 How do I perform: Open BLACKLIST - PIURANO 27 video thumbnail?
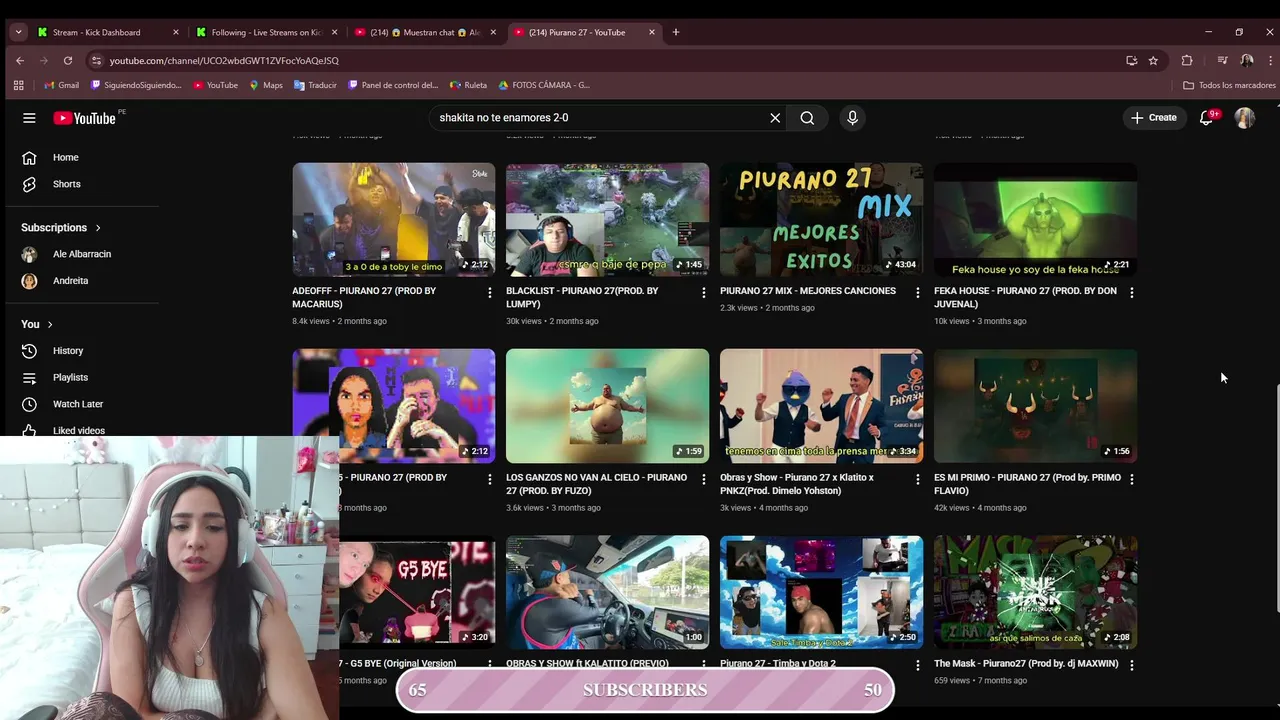[x=607, y=220]
